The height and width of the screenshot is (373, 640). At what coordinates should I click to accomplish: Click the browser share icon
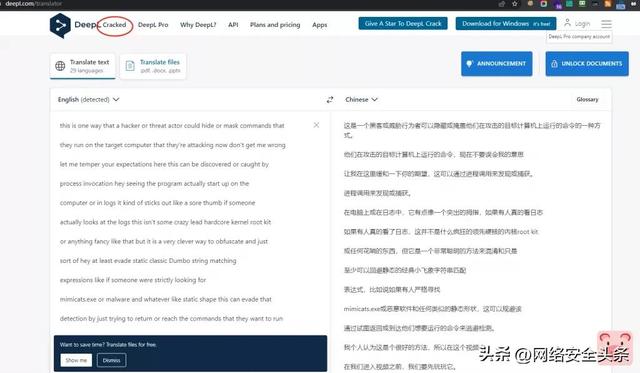502,4
